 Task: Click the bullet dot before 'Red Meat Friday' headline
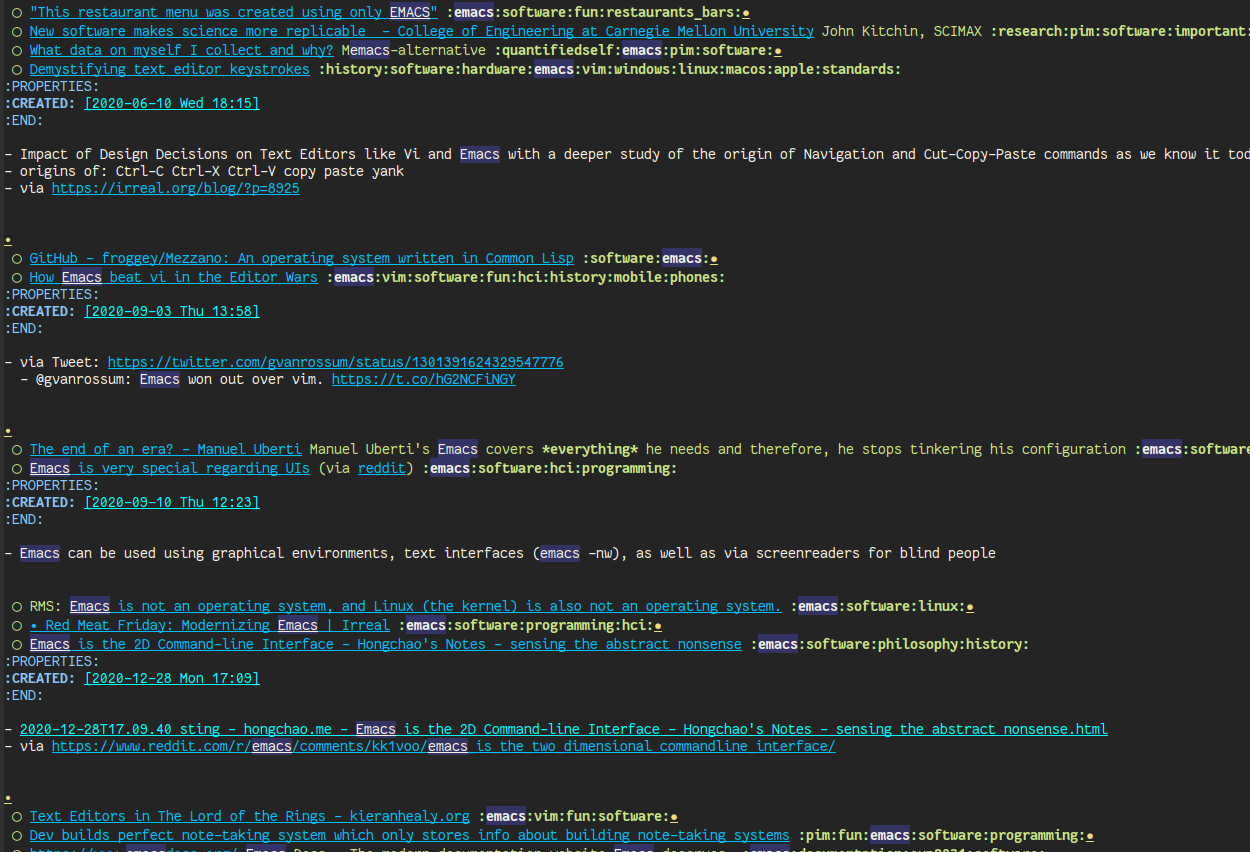[x=36, y=624]
